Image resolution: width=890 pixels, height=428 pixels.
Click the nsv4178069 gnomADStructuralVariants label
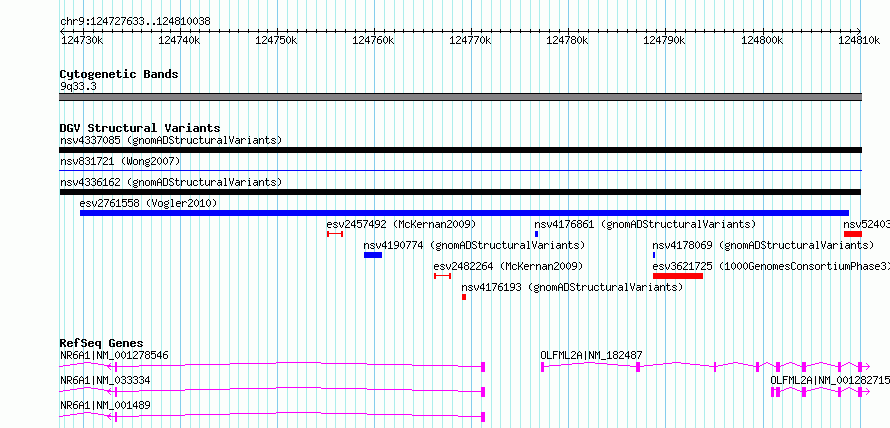pyautogui.click(x=763, y=245)
